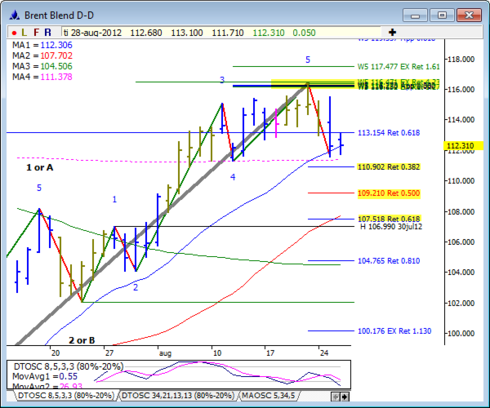Maximize the Brent Blend D-D window
This screenshot has height=408, width=490.
tap(442, 15)
